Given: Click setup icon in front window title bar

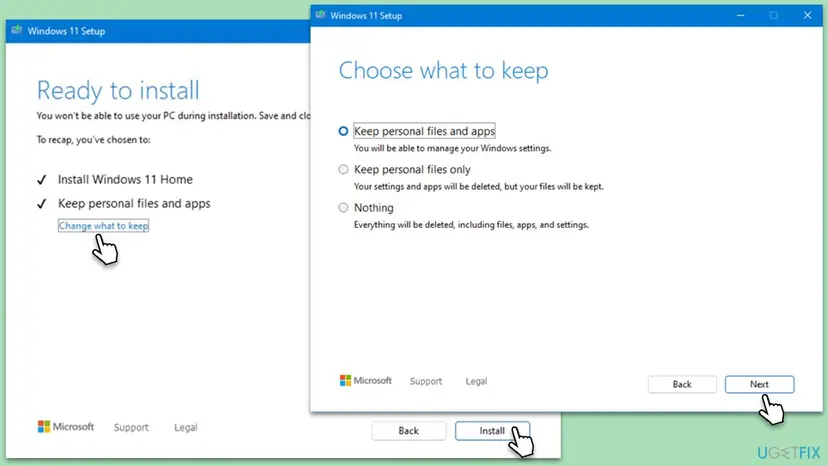Looking at the screenshot, I should coord(321,15).
